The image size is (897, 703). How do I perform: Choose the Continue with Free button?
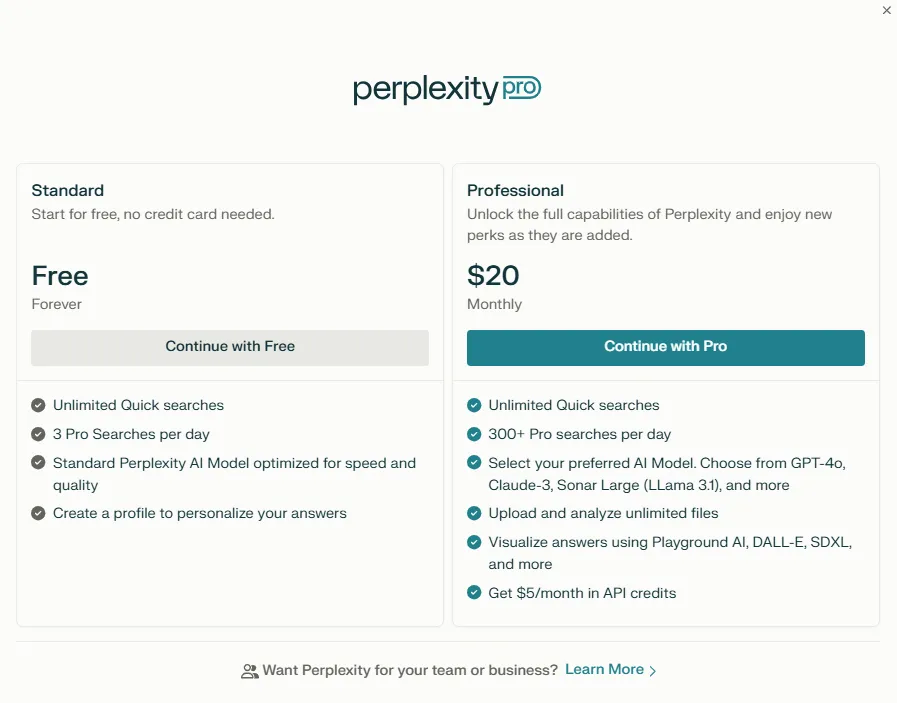pos(230,347)
